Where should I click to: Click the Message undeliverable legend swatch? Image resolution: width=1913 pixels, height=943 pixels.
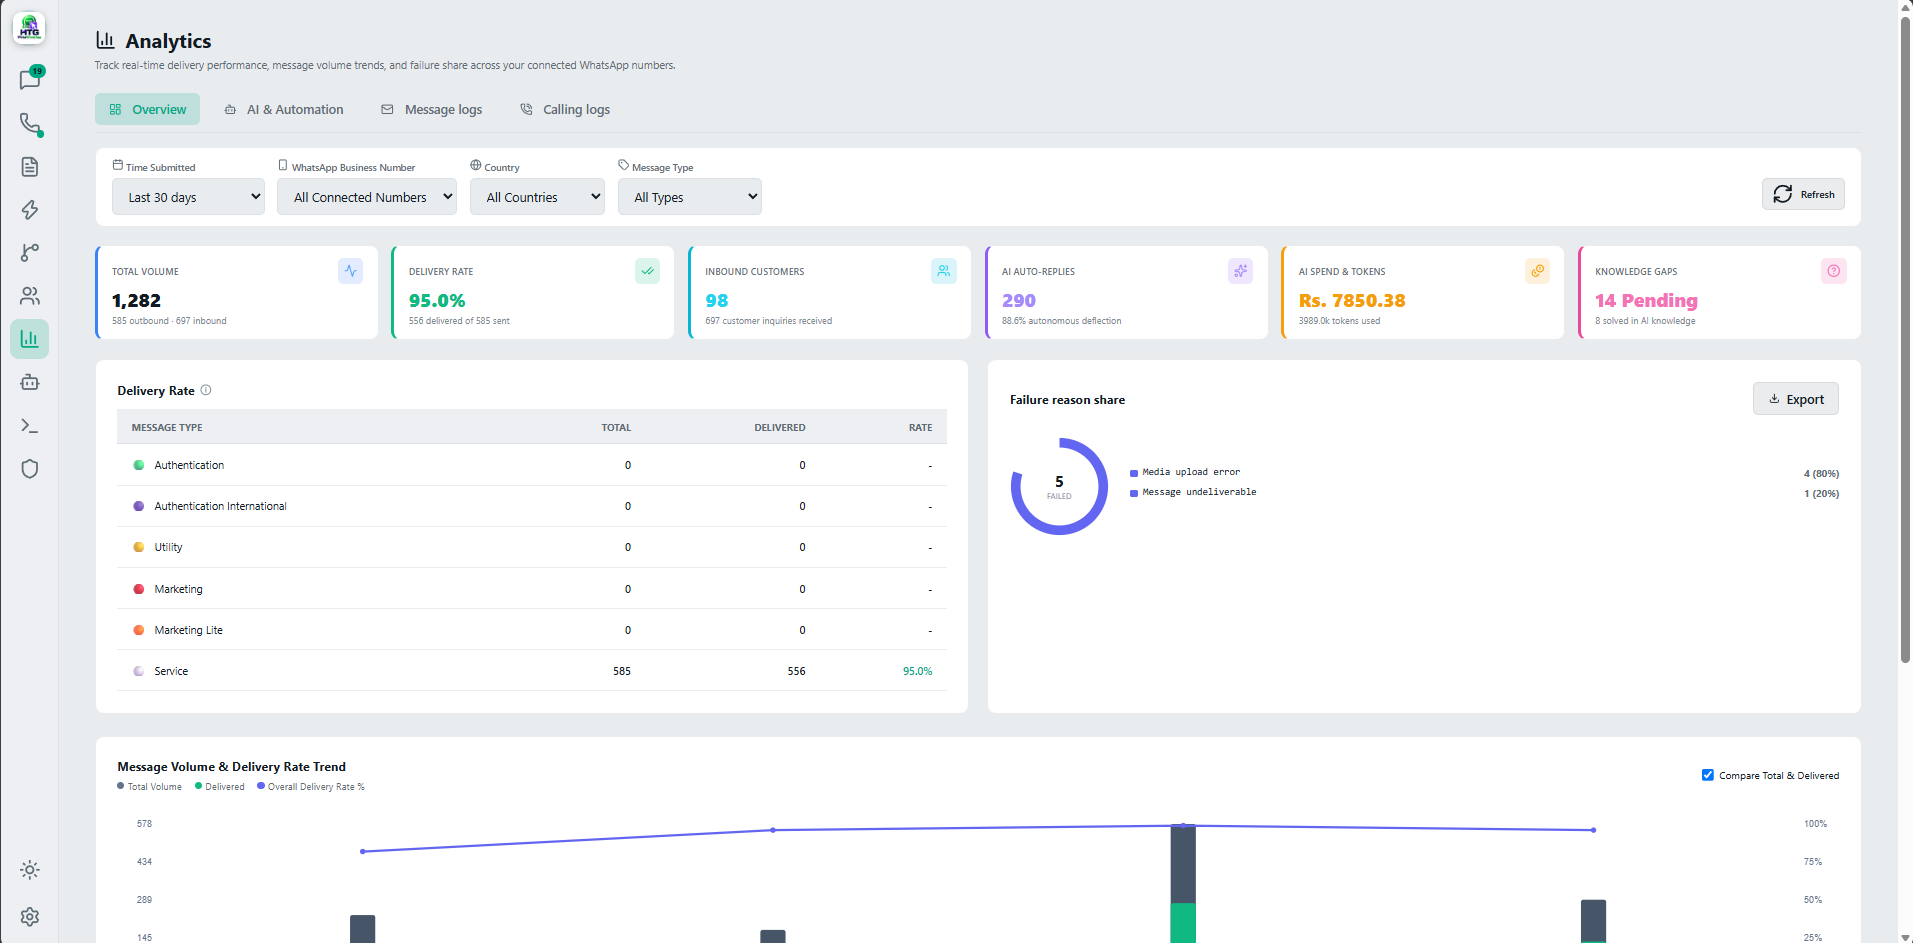(1134, 493)
